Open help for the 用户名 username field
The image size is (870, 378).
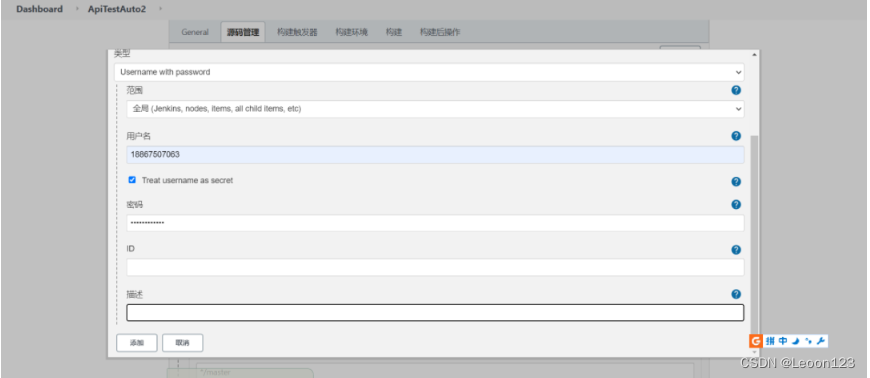coord(736,136)
